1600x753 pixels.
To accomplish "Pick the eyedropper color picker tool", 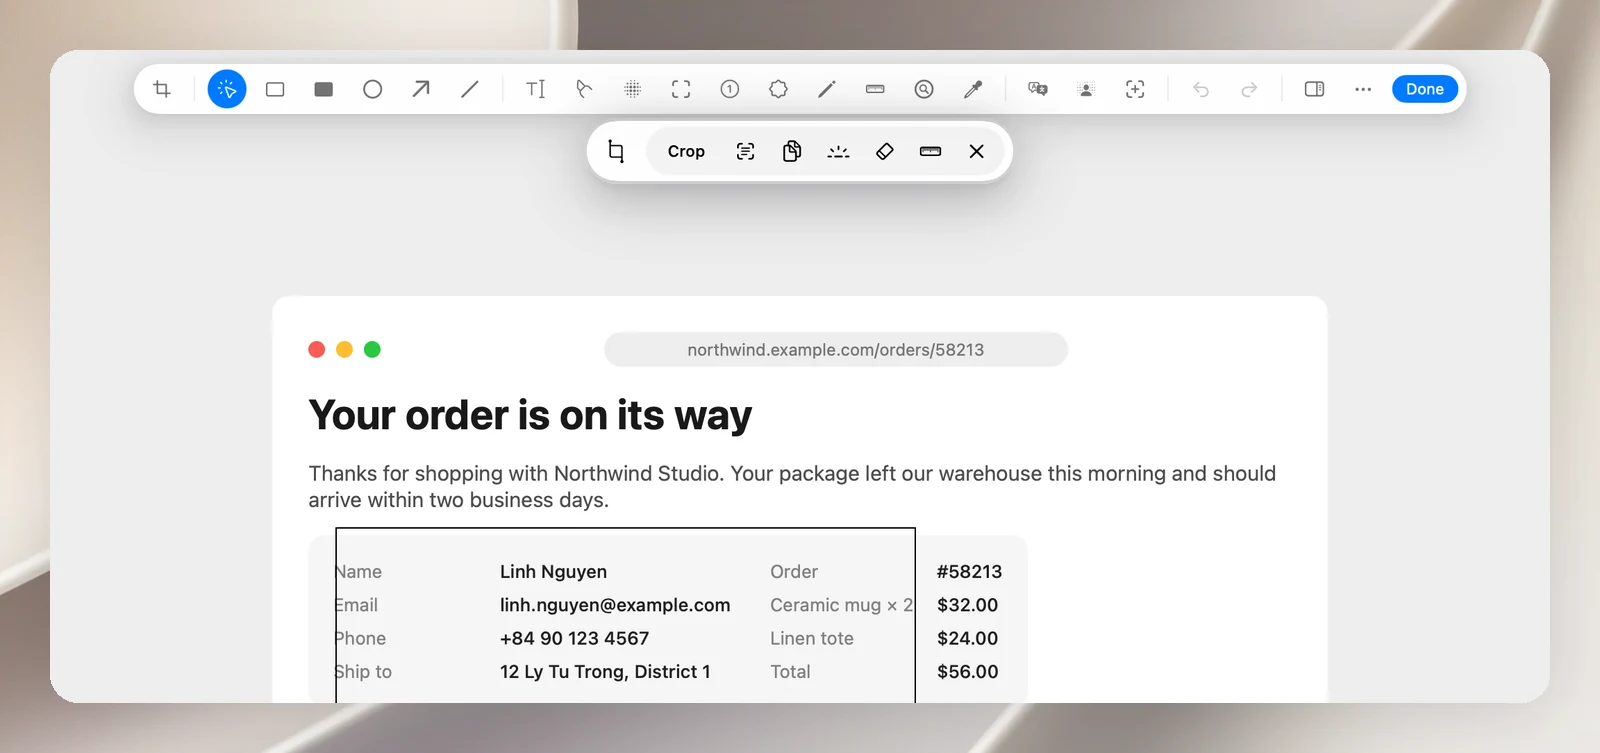I will (973, 89).
